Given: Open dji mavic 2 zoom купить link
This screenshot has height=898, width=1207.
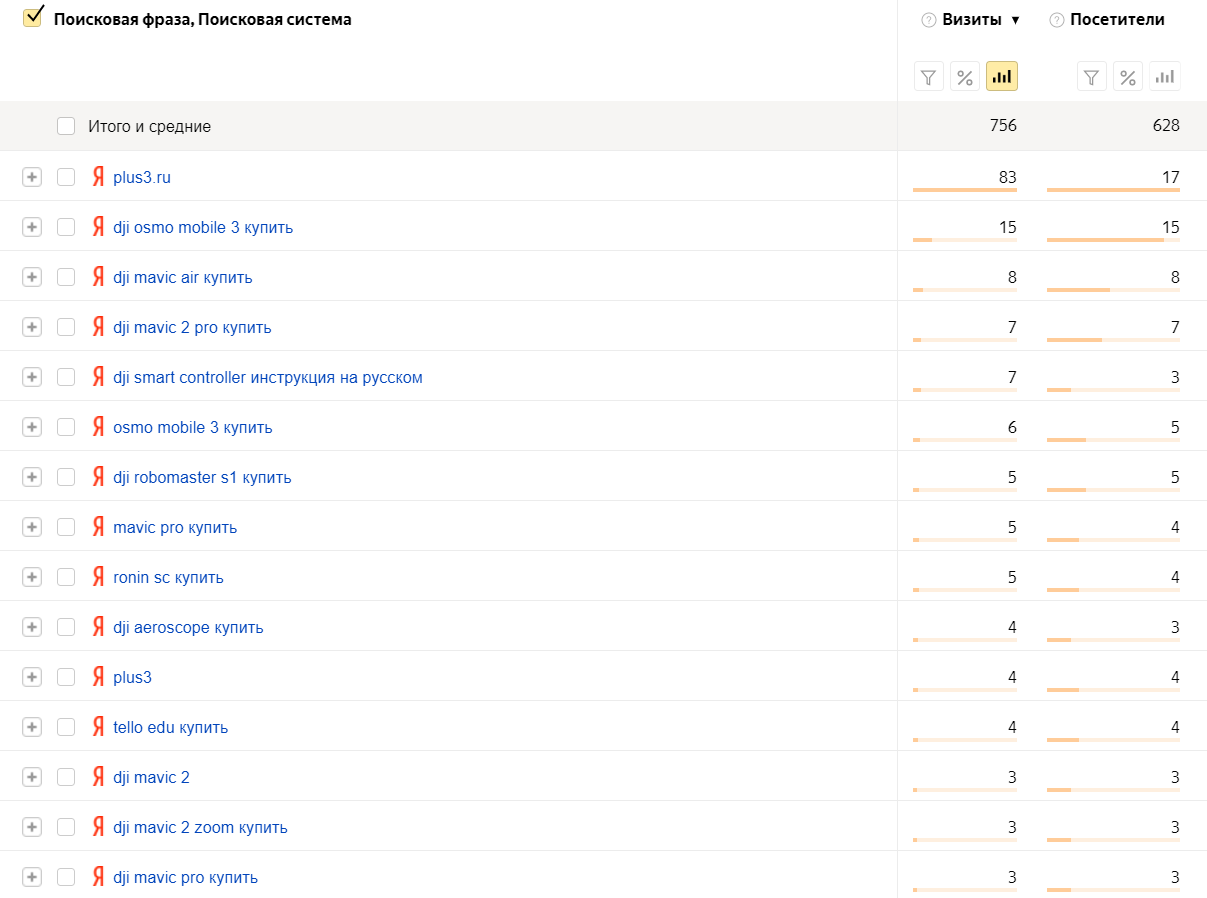Looking at the screenshot, I should point(200,827).
